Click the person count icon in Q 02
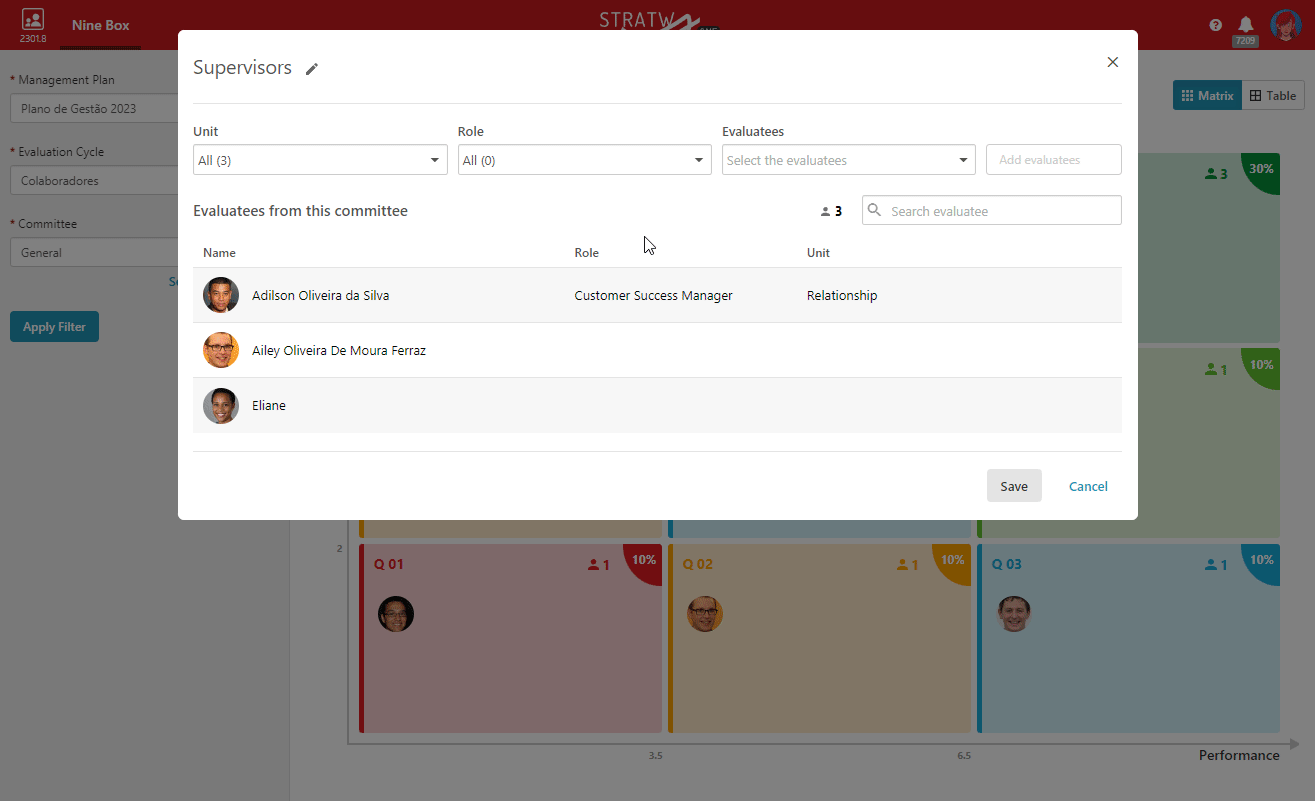This screenshot has width=1315, height=801. point(902,565)
